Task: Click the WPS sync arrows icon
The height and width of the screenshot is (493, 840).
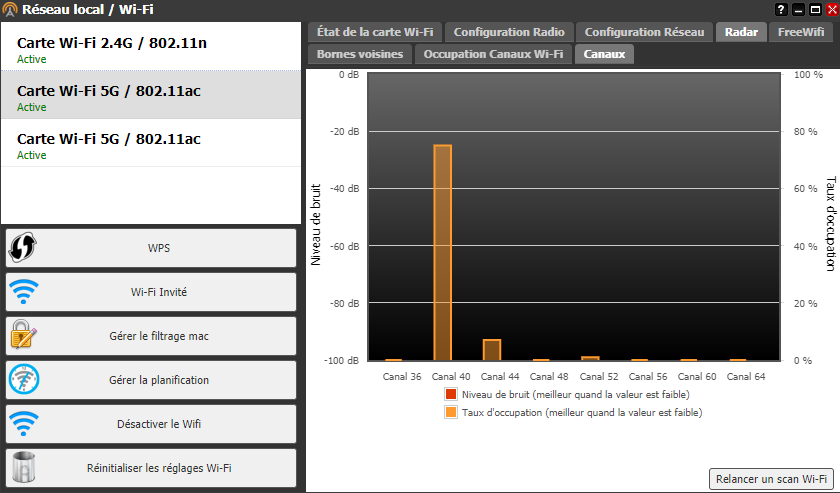Action: click(22, 248)
